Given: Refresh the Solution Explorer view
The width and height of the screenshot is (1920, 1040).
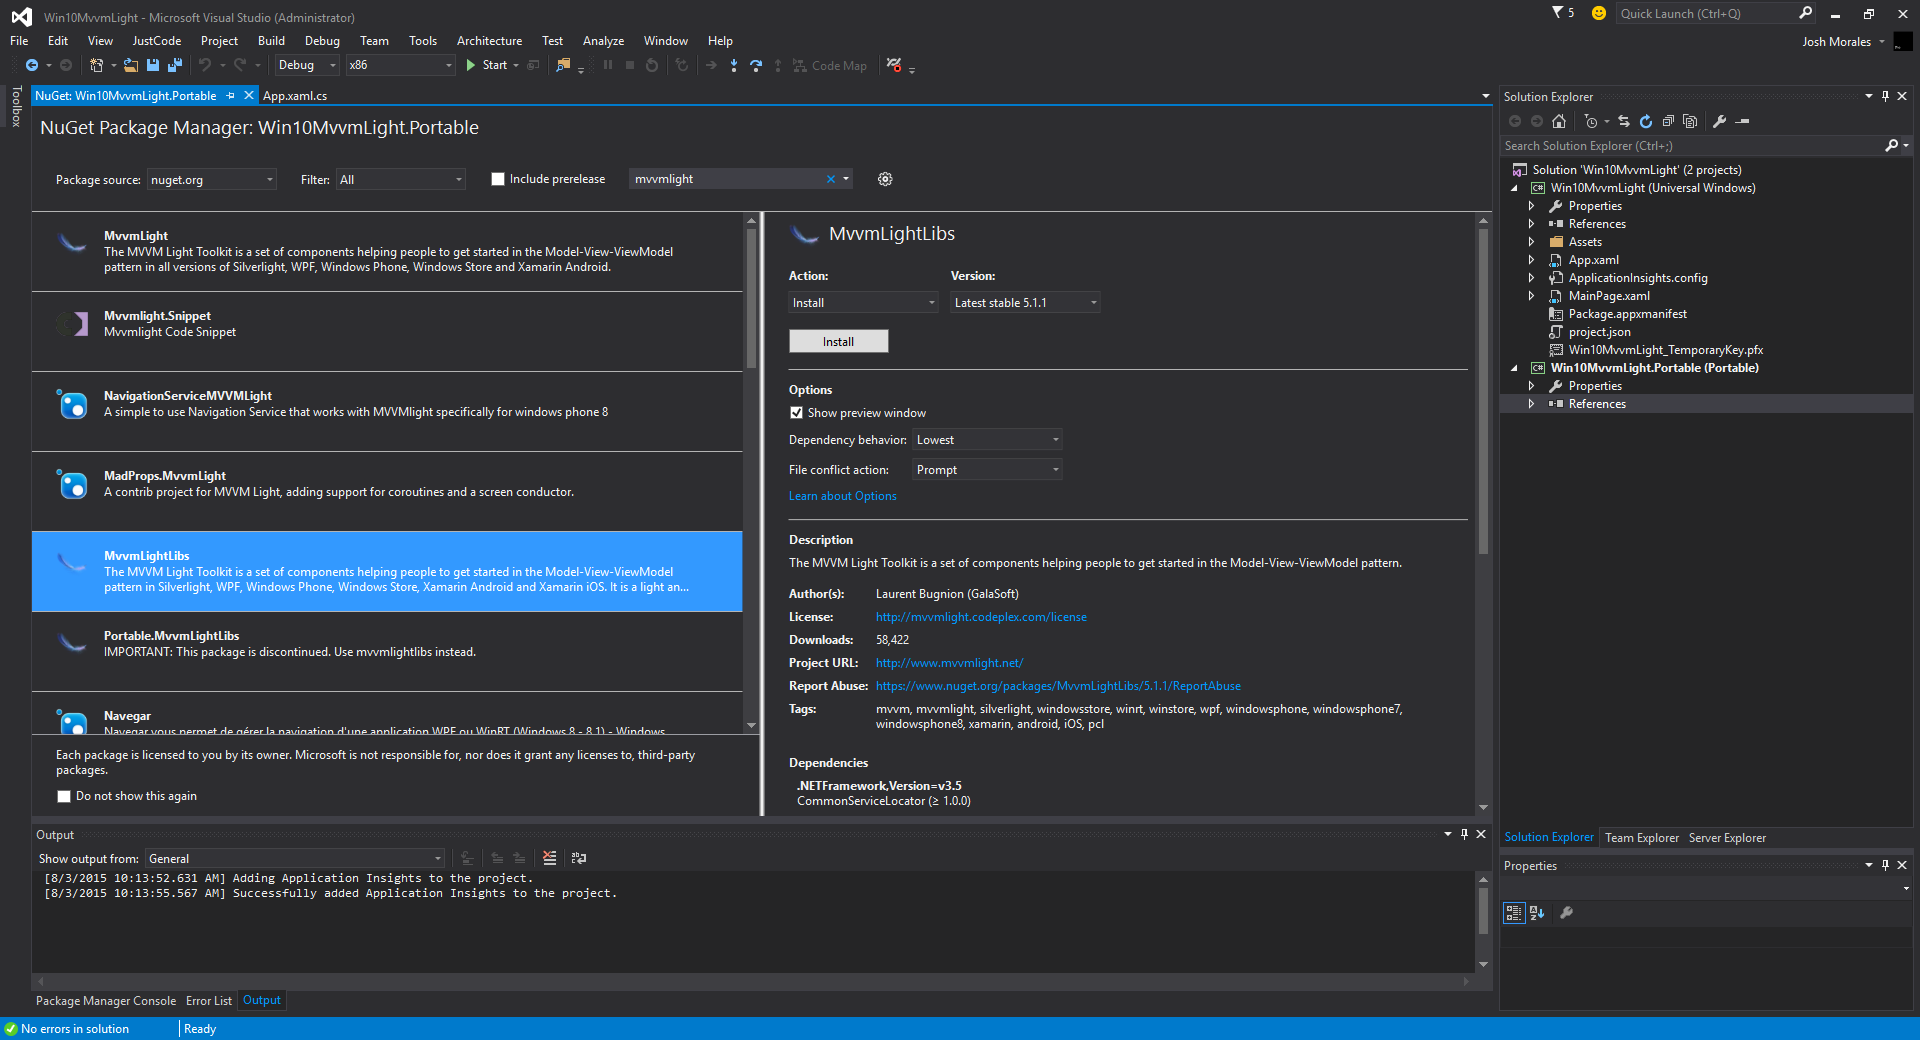Looking at the screenshot, I should (x=1645, y=121).
